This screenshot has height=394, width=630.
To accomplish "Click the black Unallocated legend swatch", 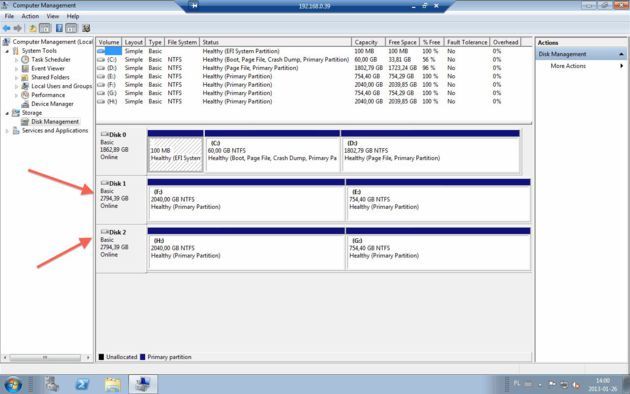I will [x=101, y=357].
